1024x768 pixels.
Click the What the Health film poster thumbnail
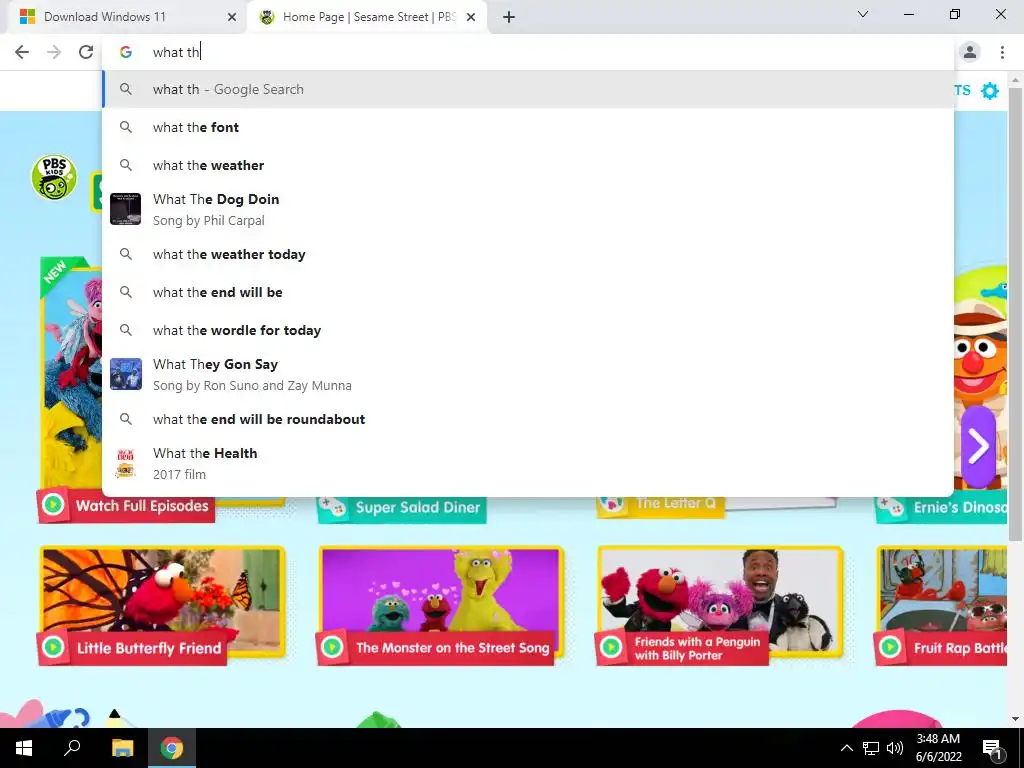[125, 463]
